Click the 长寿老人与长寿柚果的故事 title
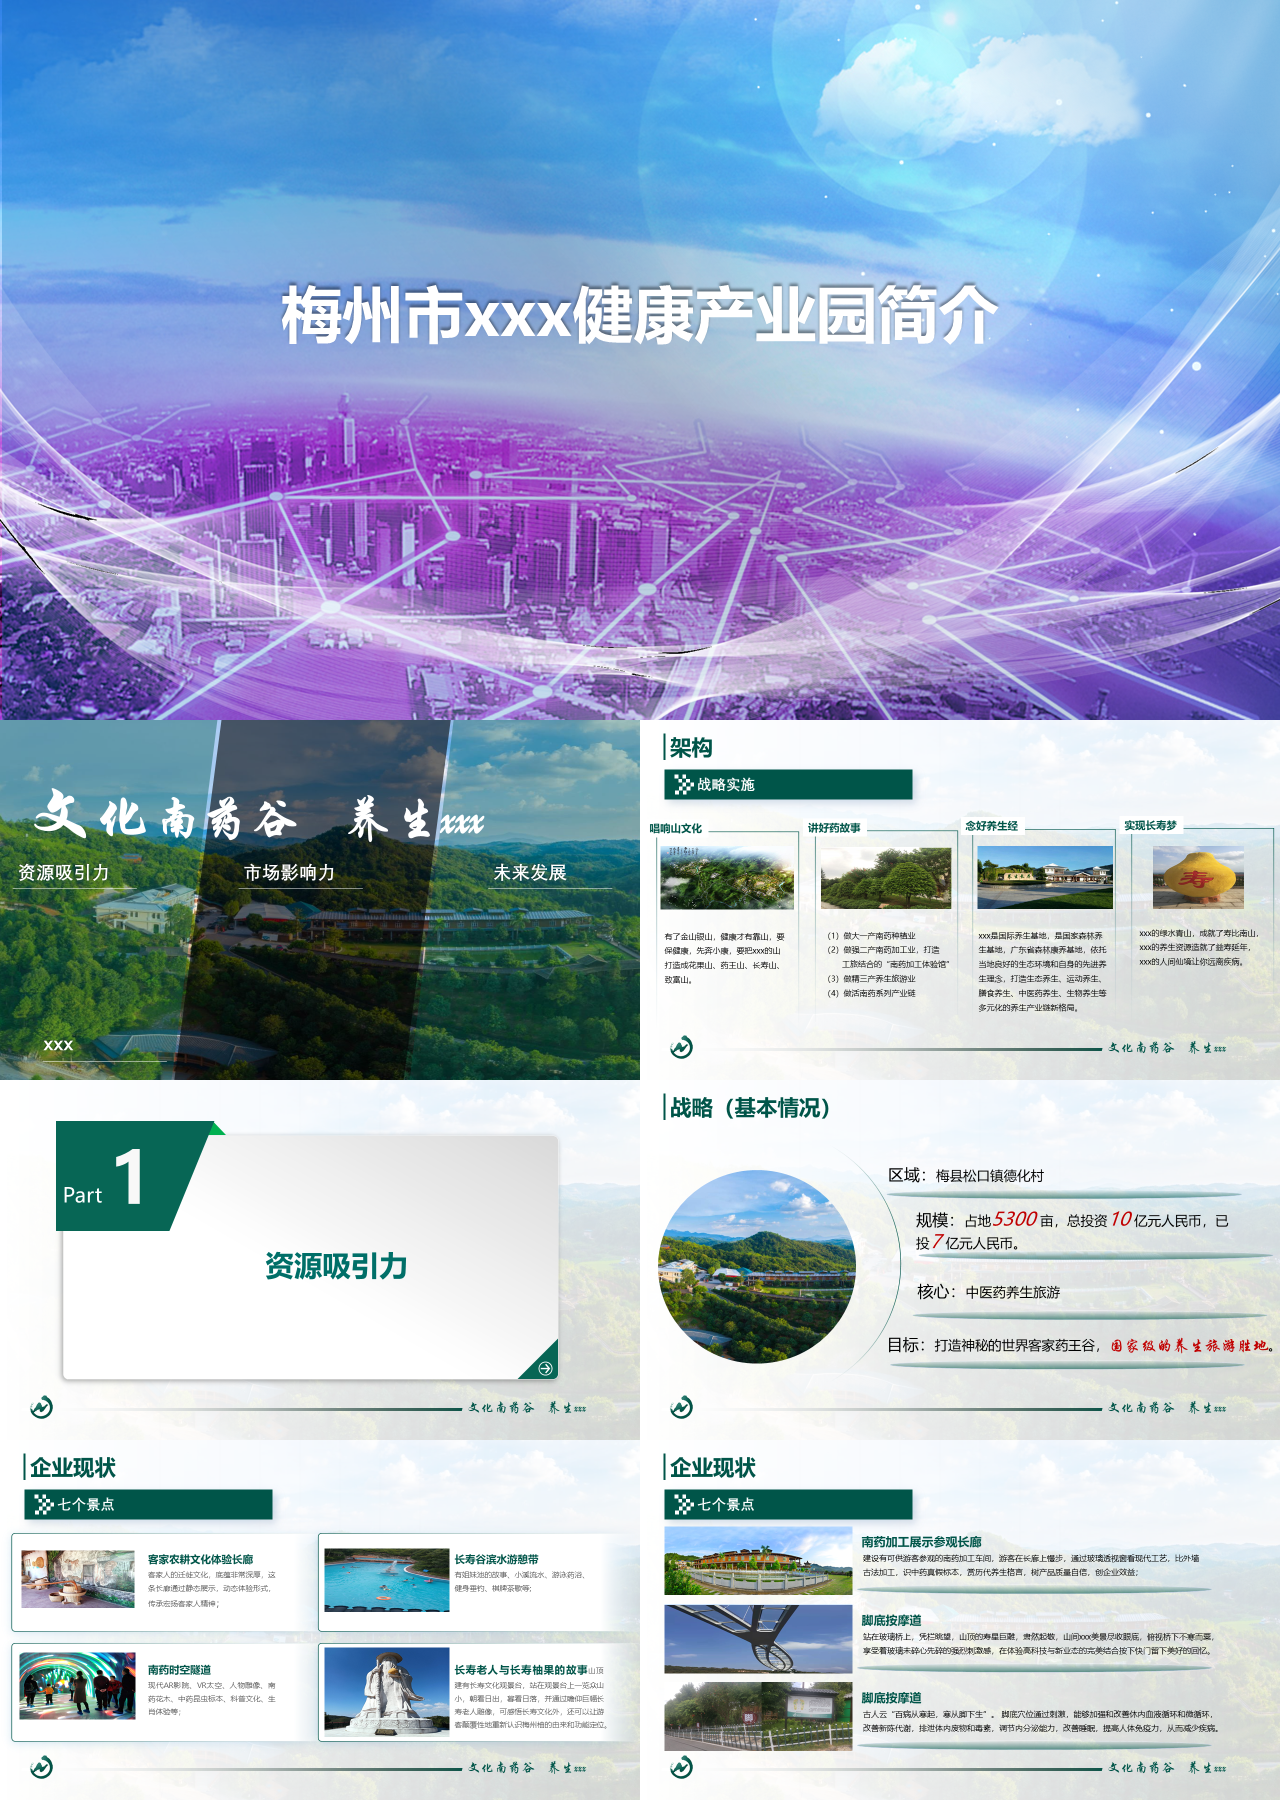The height and width of the screenshot is (1800, 1280). coord(521,1669)
